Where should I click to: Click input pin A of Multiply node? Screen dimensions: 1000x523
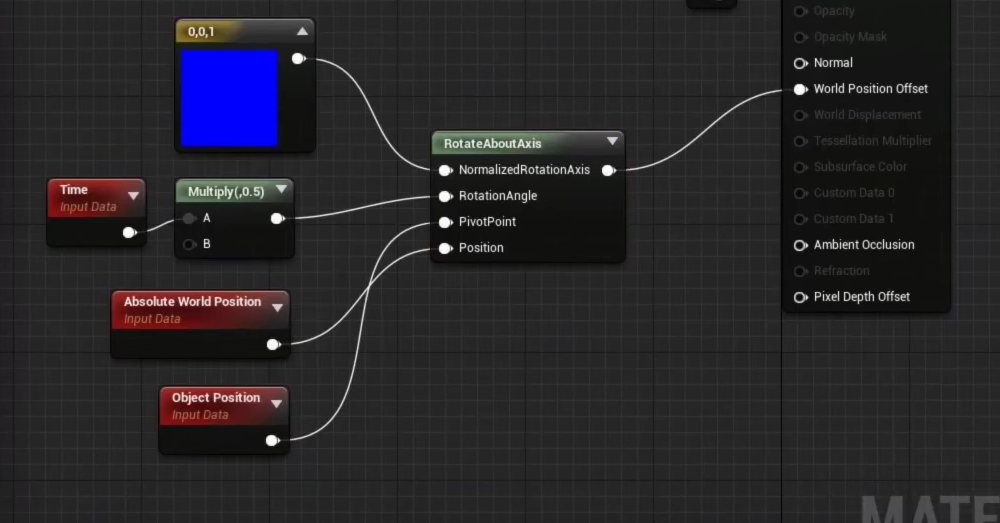tap(189, 219)
